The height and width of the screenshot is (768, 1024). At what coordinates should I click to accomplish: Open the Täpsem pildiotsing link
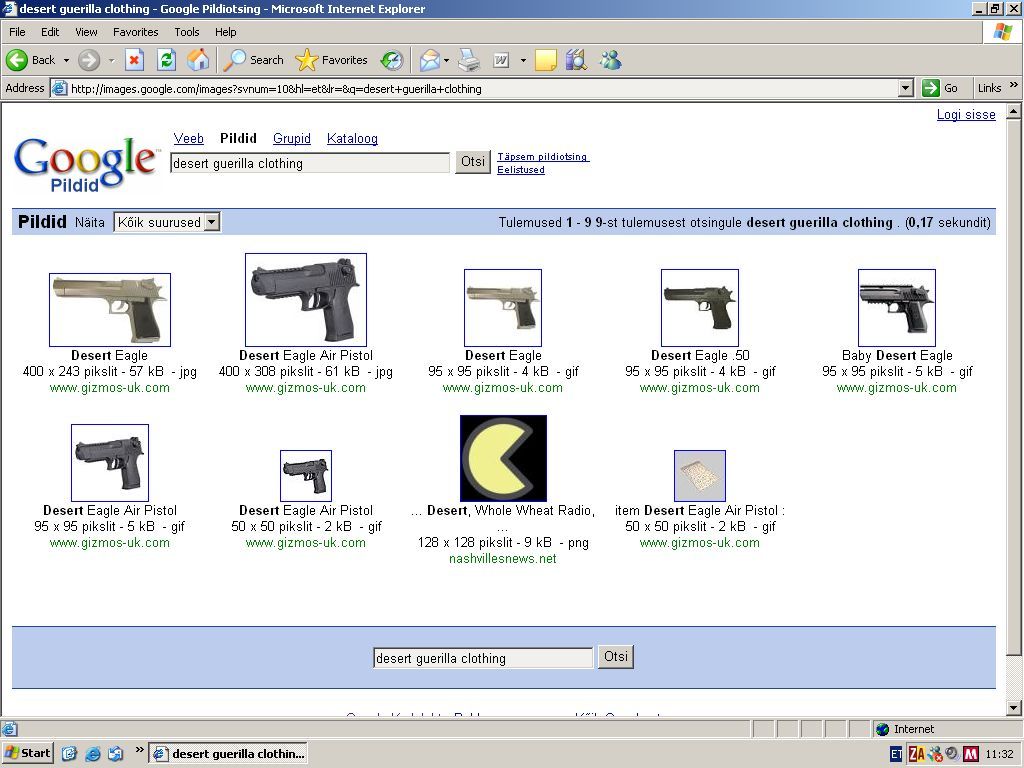(543, 157)
